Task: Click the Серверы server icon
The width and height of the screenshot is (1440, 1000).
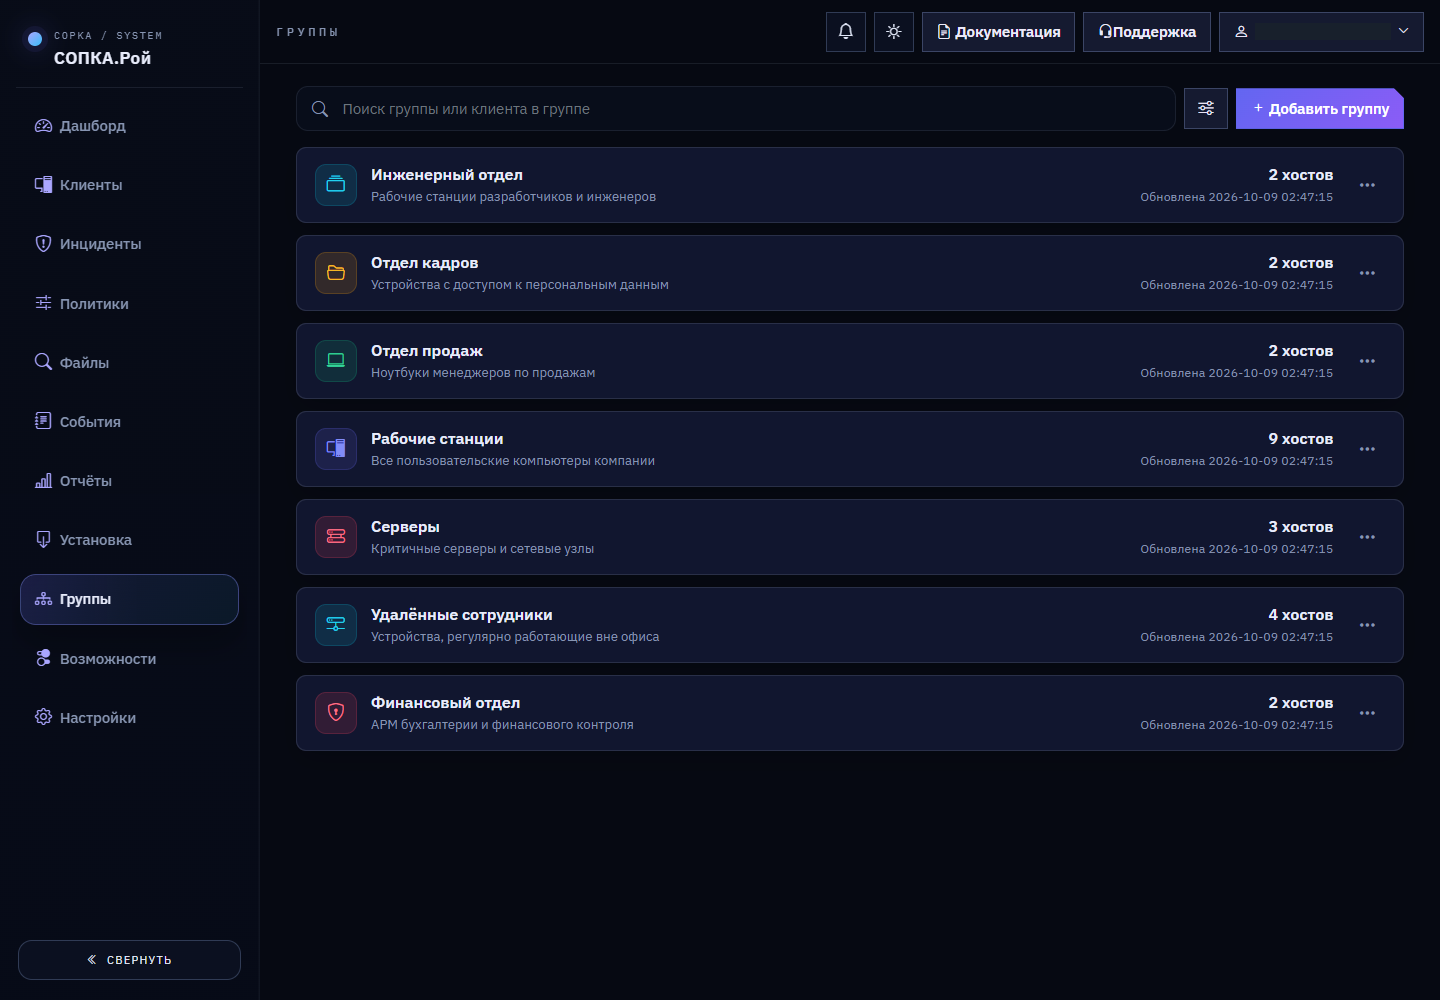Action: click(x=336, y=537)
